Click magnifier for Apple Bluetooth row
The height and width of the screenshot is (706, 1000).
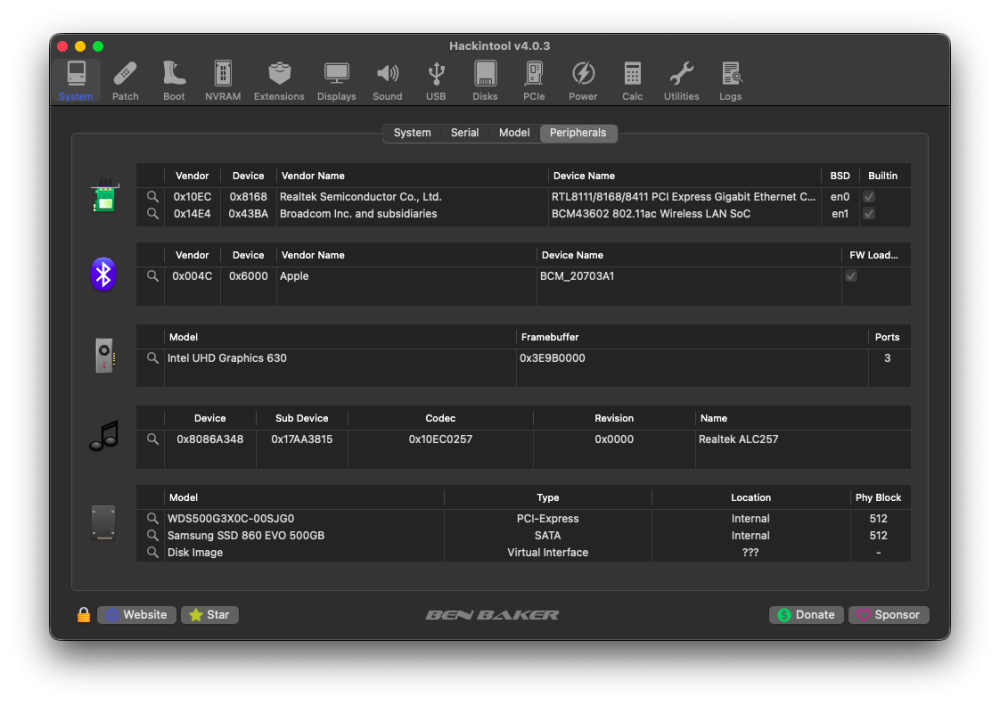point(152,276)
